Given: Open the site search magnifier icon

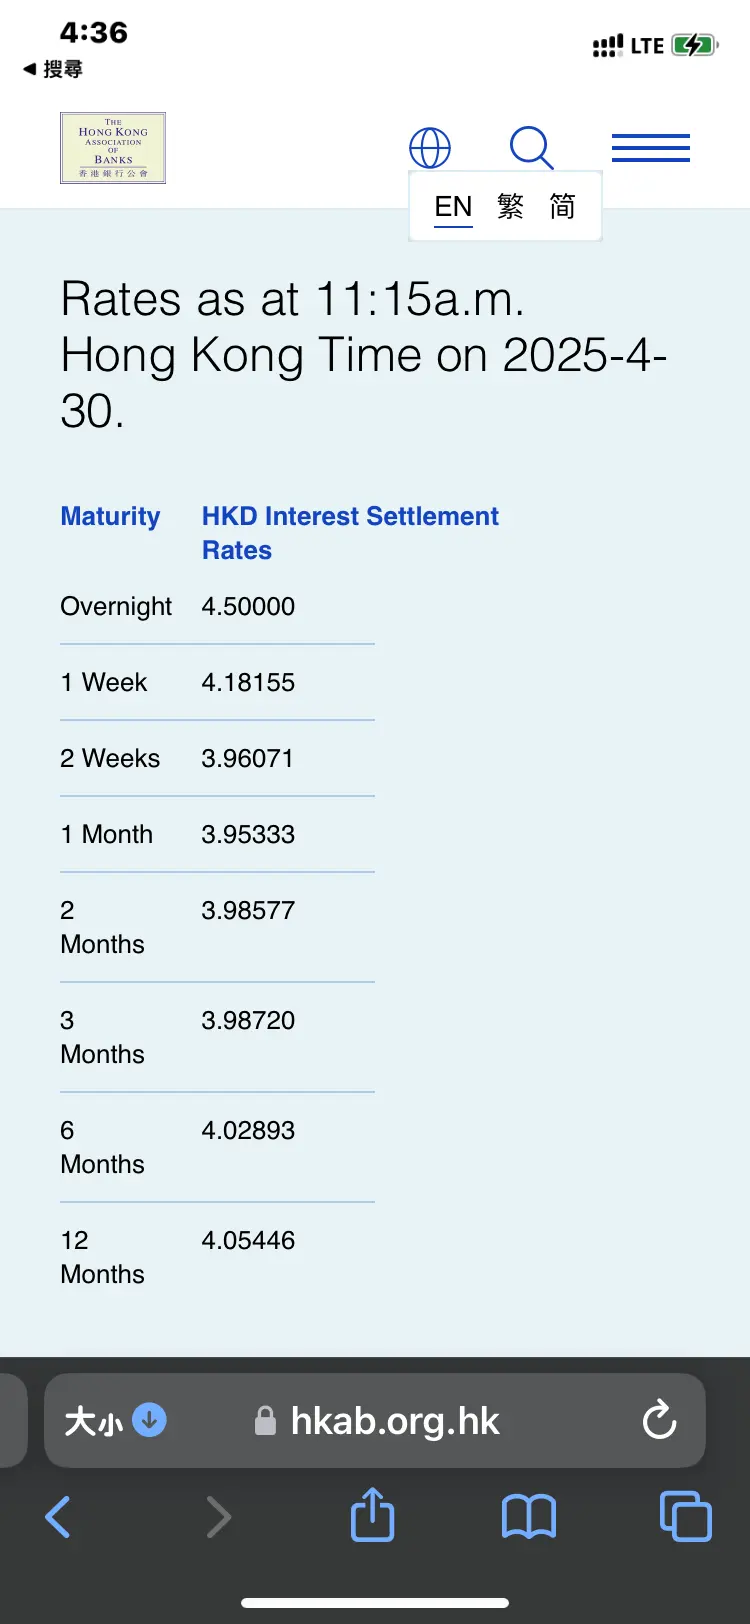Looking at the screenshot, I should (x=531, y=148).
